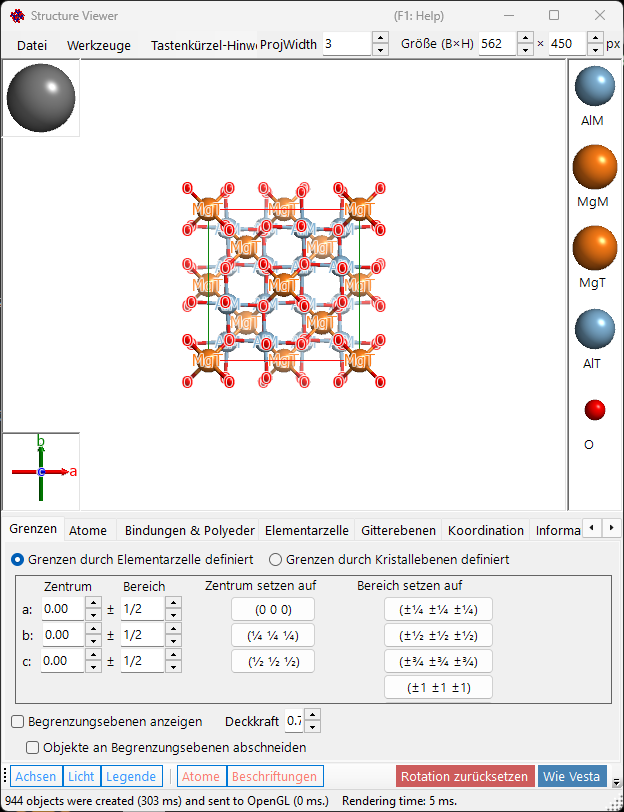
Task: Click Rotation zurücksetzen button
Action: 465,776
